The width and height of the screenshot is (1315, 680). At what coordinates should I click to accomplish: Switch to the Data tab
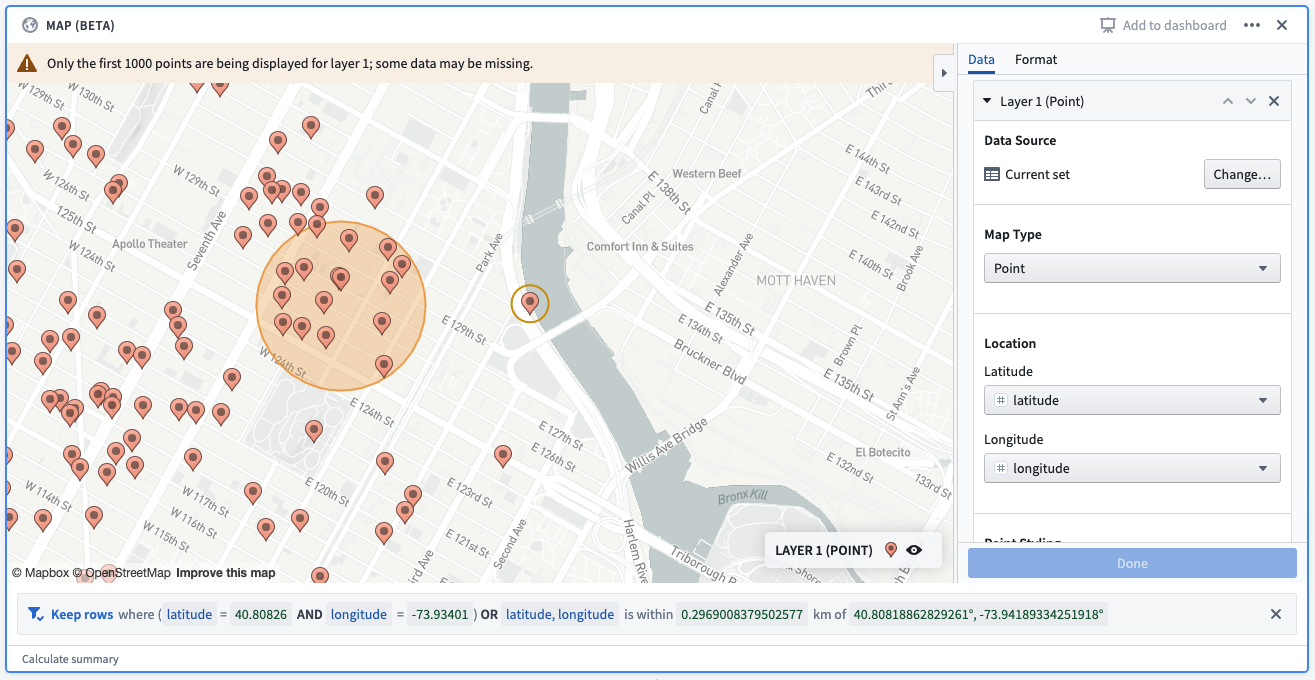[981, 60]
